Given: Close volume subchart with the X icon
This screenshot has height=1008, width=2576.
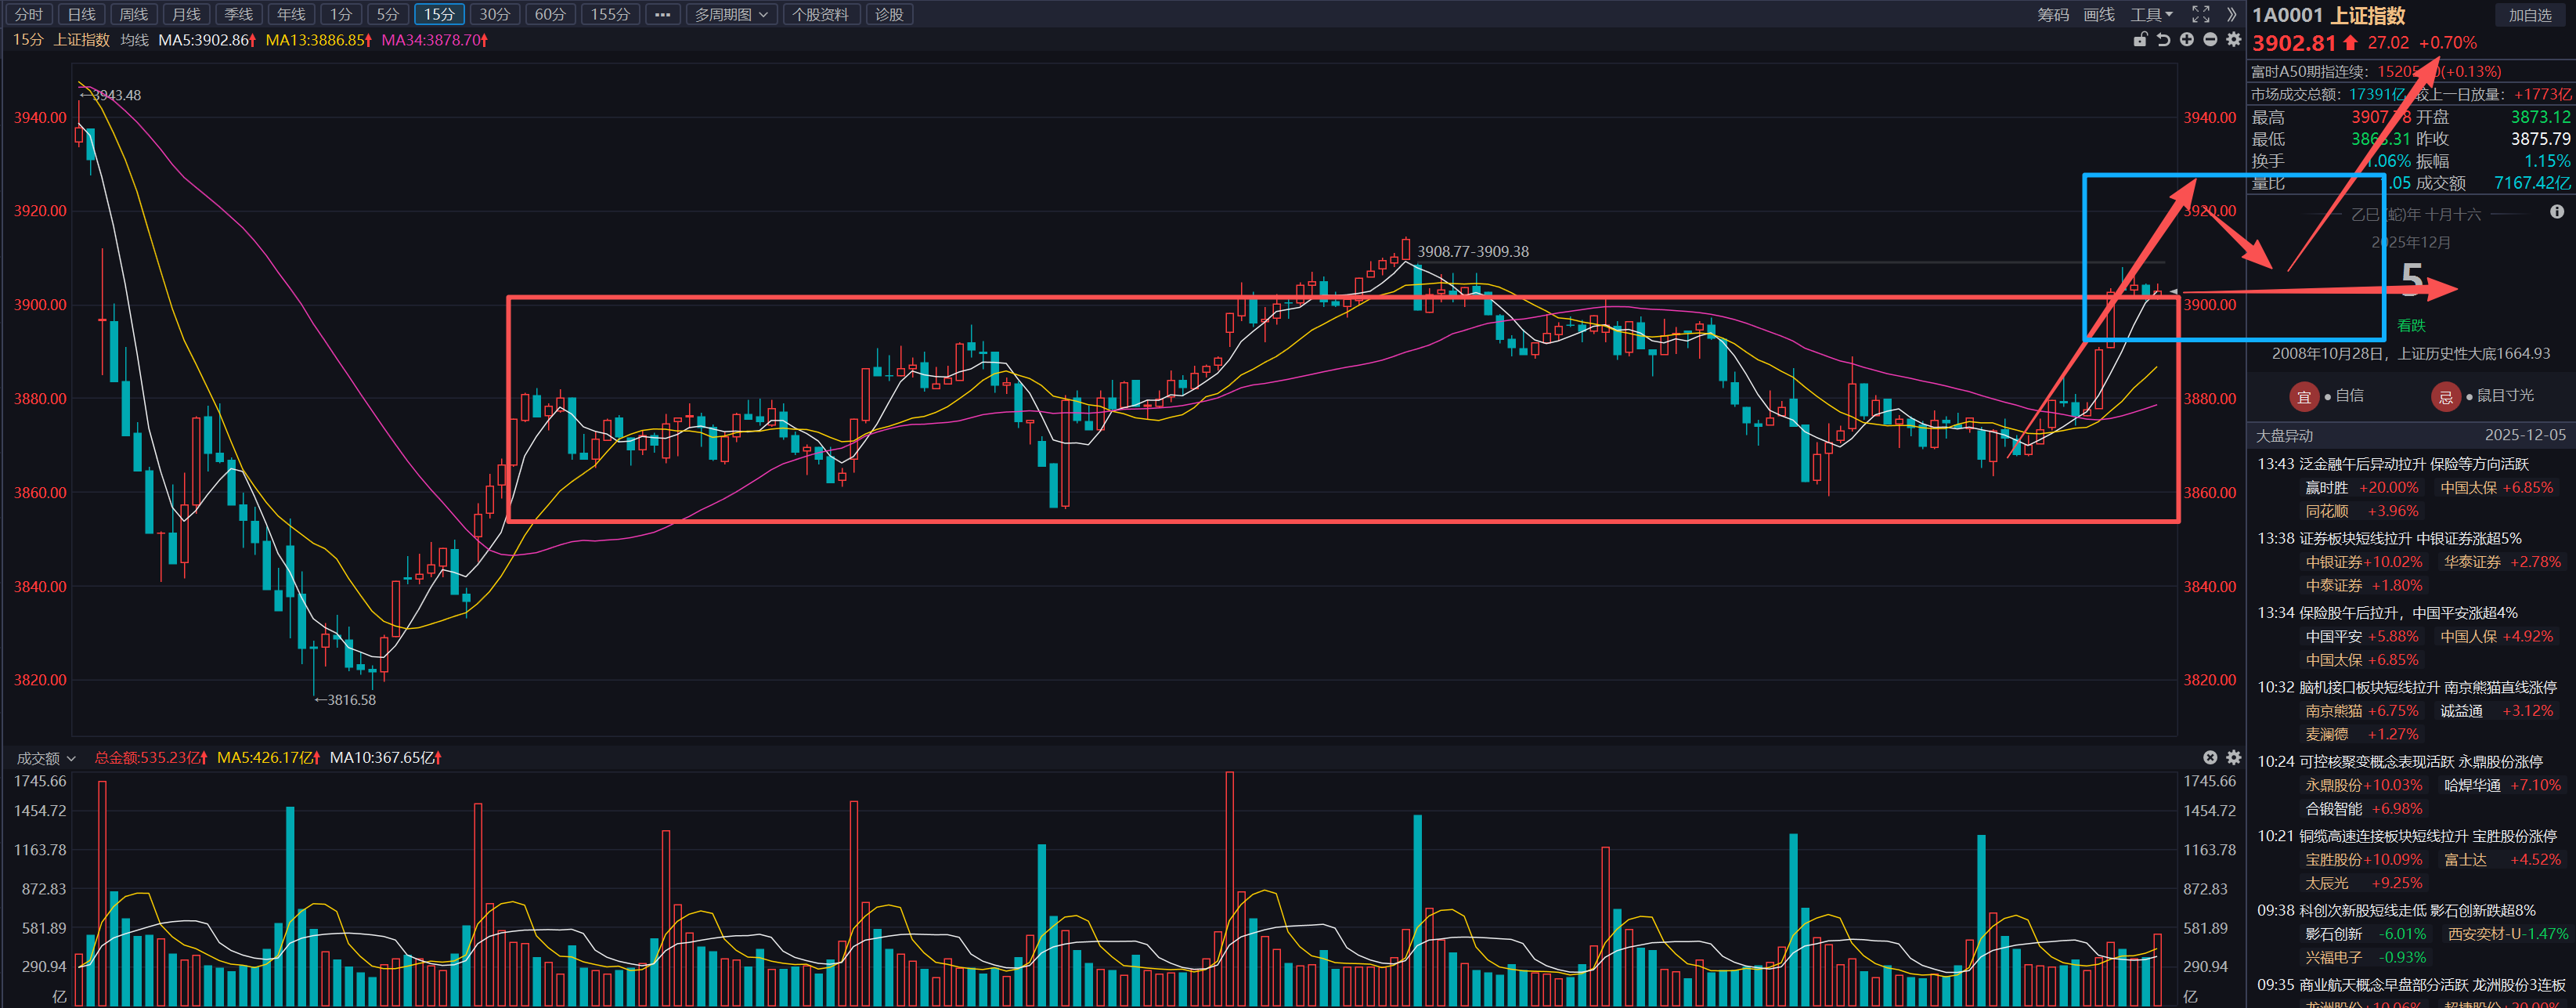Looking at the screenshot, I should pos(2210,757).
